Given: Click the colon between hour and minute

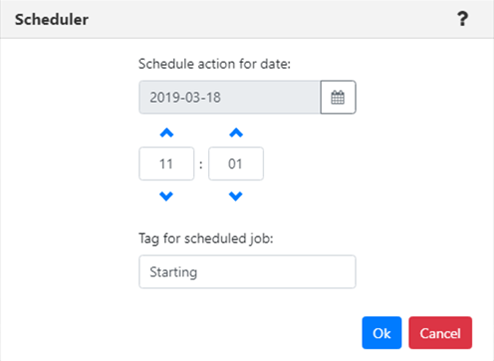Looking at the screenshot, I should pyautogui.click(x=201, y=164).
